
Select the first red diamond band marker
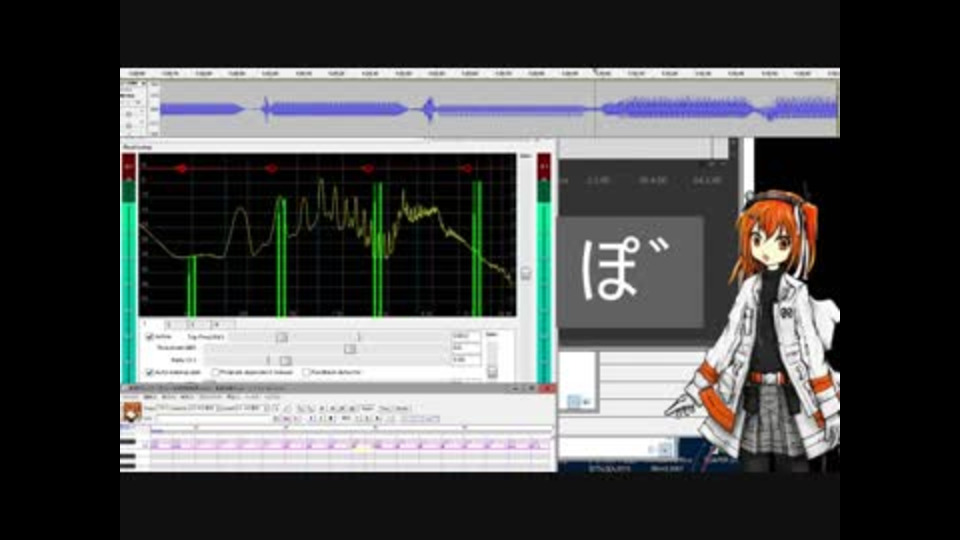click(x=181, y=168)
